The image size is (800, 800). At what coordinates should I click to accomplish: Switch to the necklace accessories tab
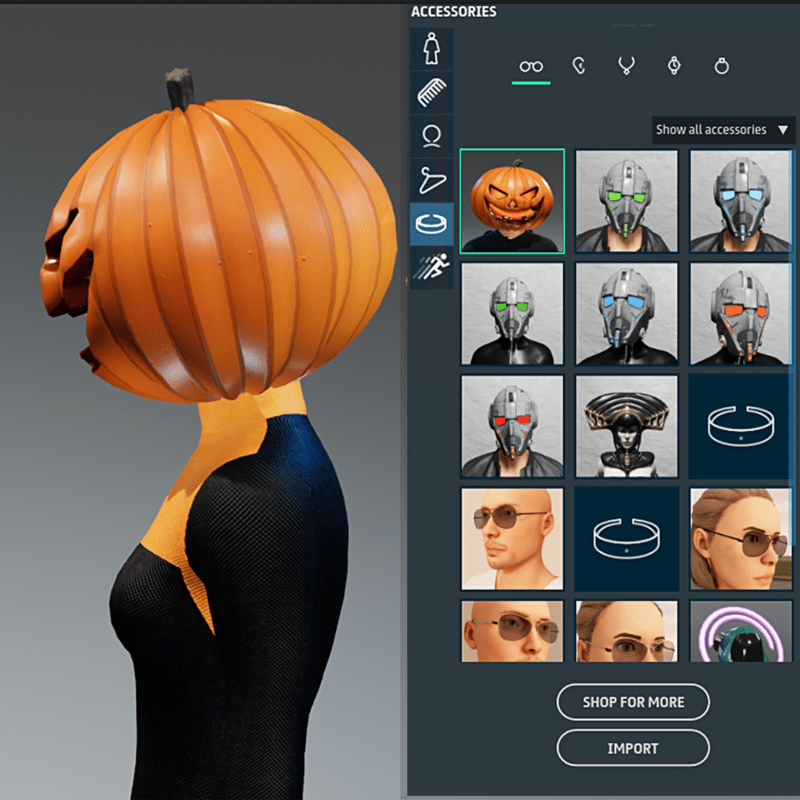[x=627, y=66]
